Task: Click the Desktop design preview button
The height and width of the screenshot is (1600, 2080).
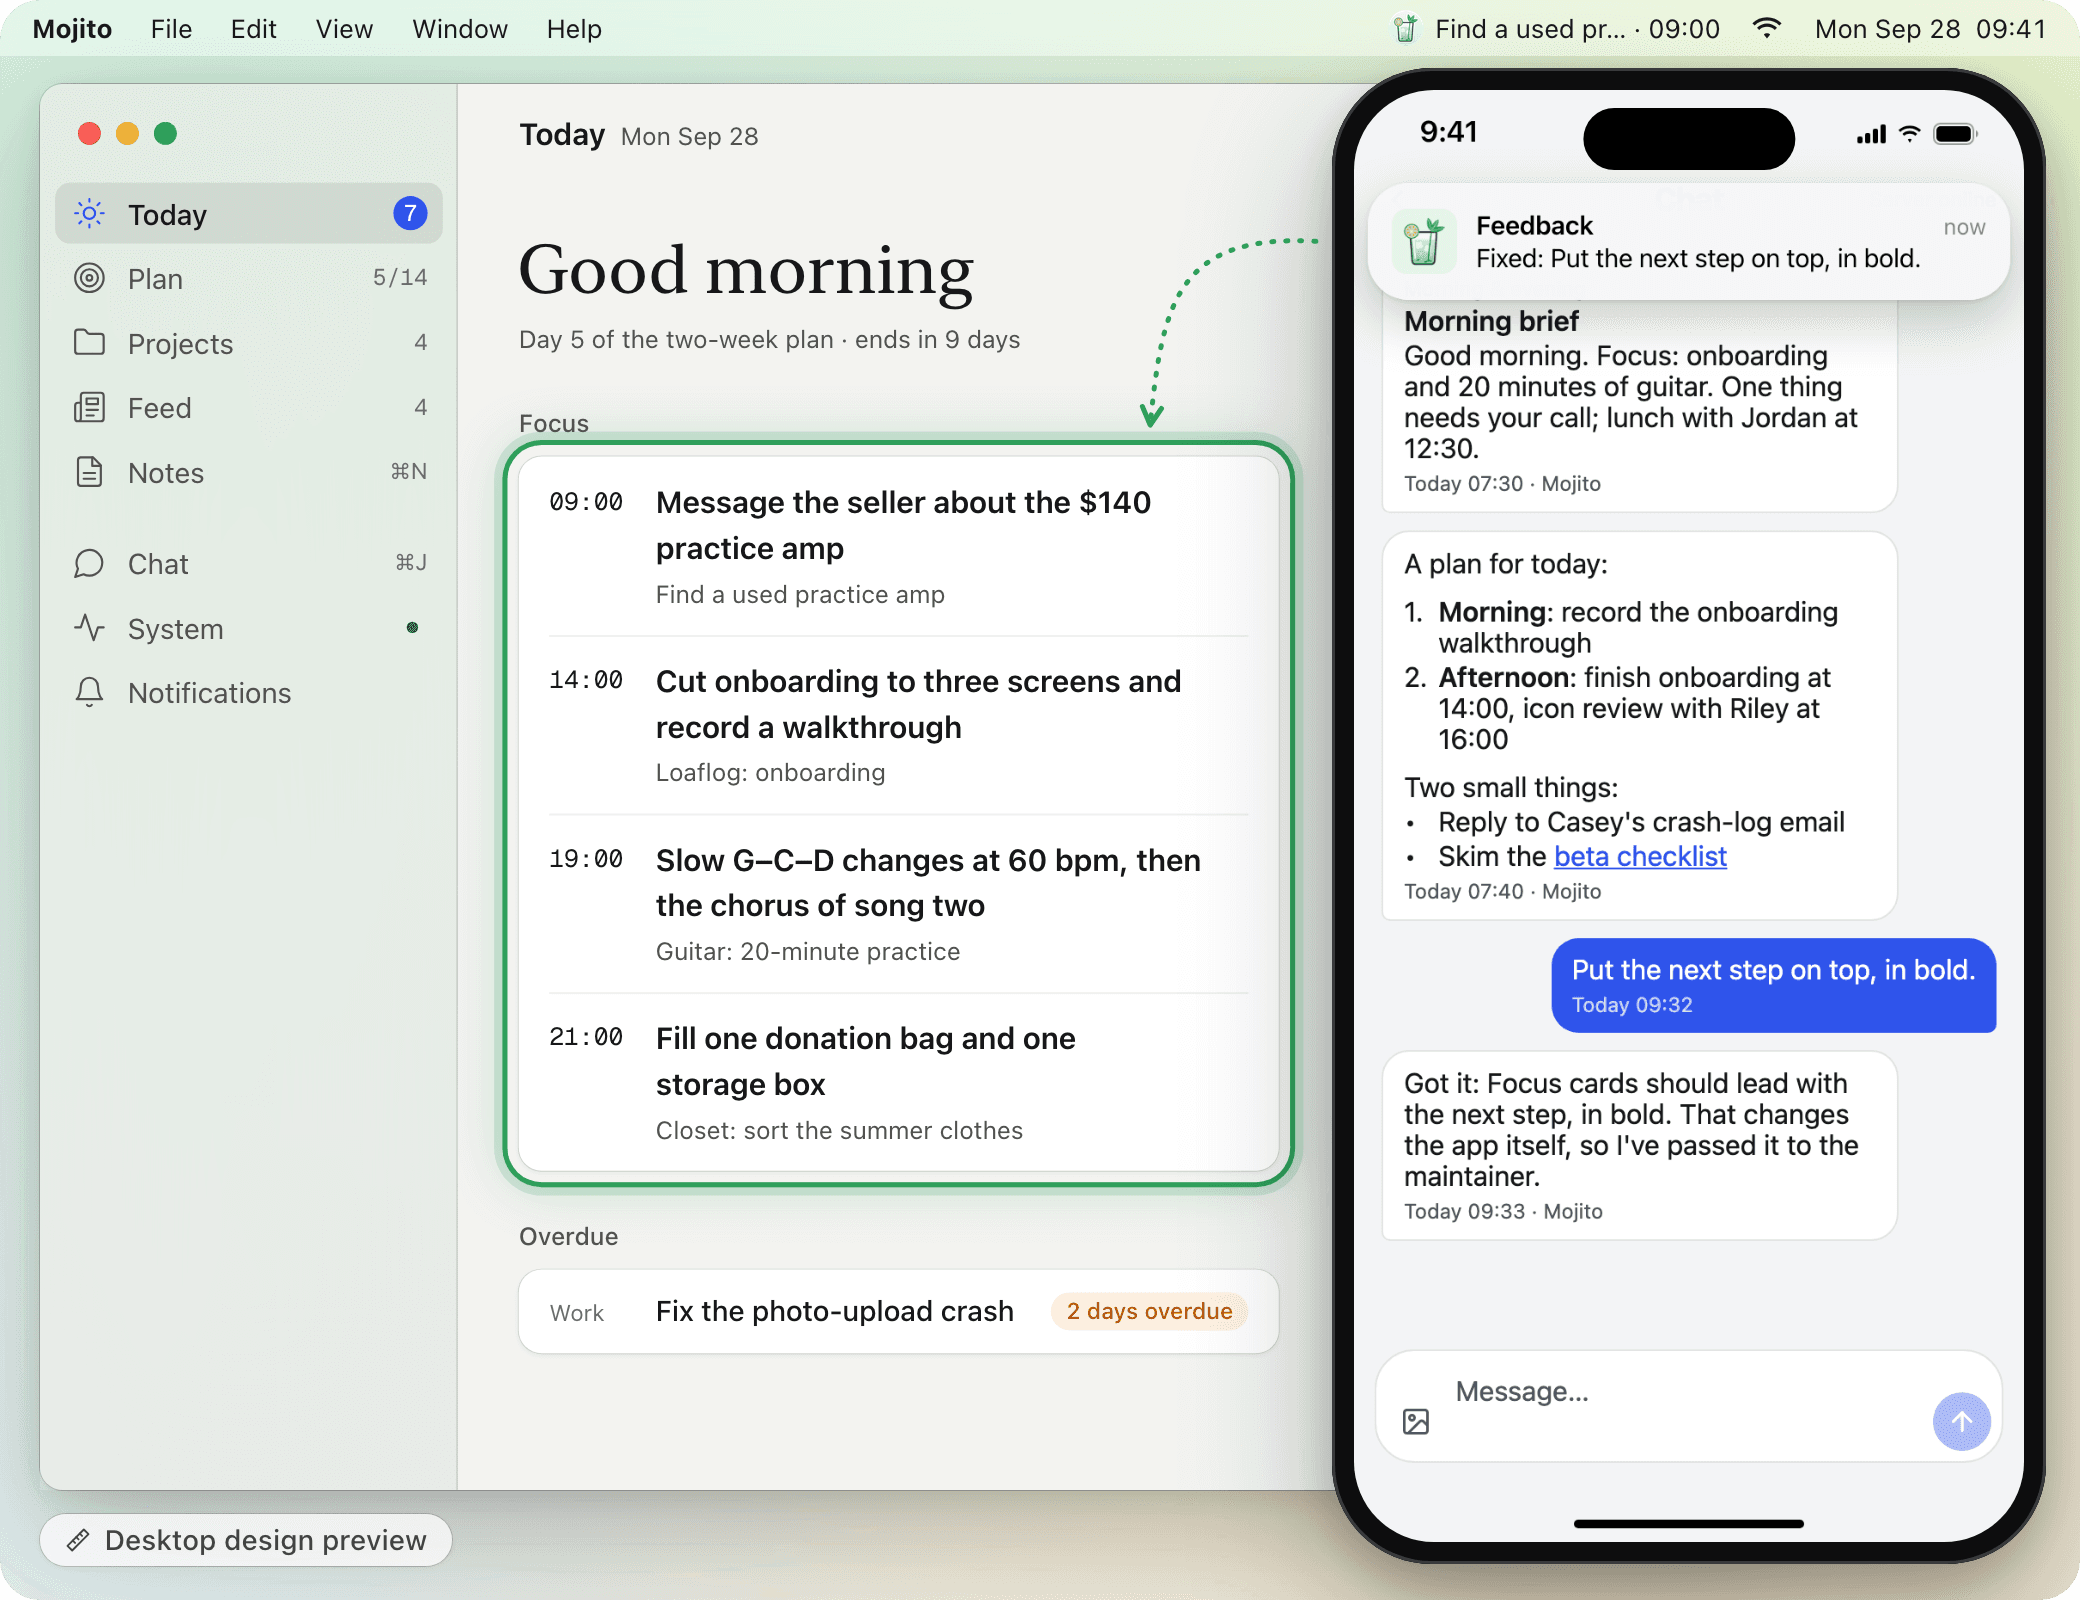Action: [x=246, y=1540]
